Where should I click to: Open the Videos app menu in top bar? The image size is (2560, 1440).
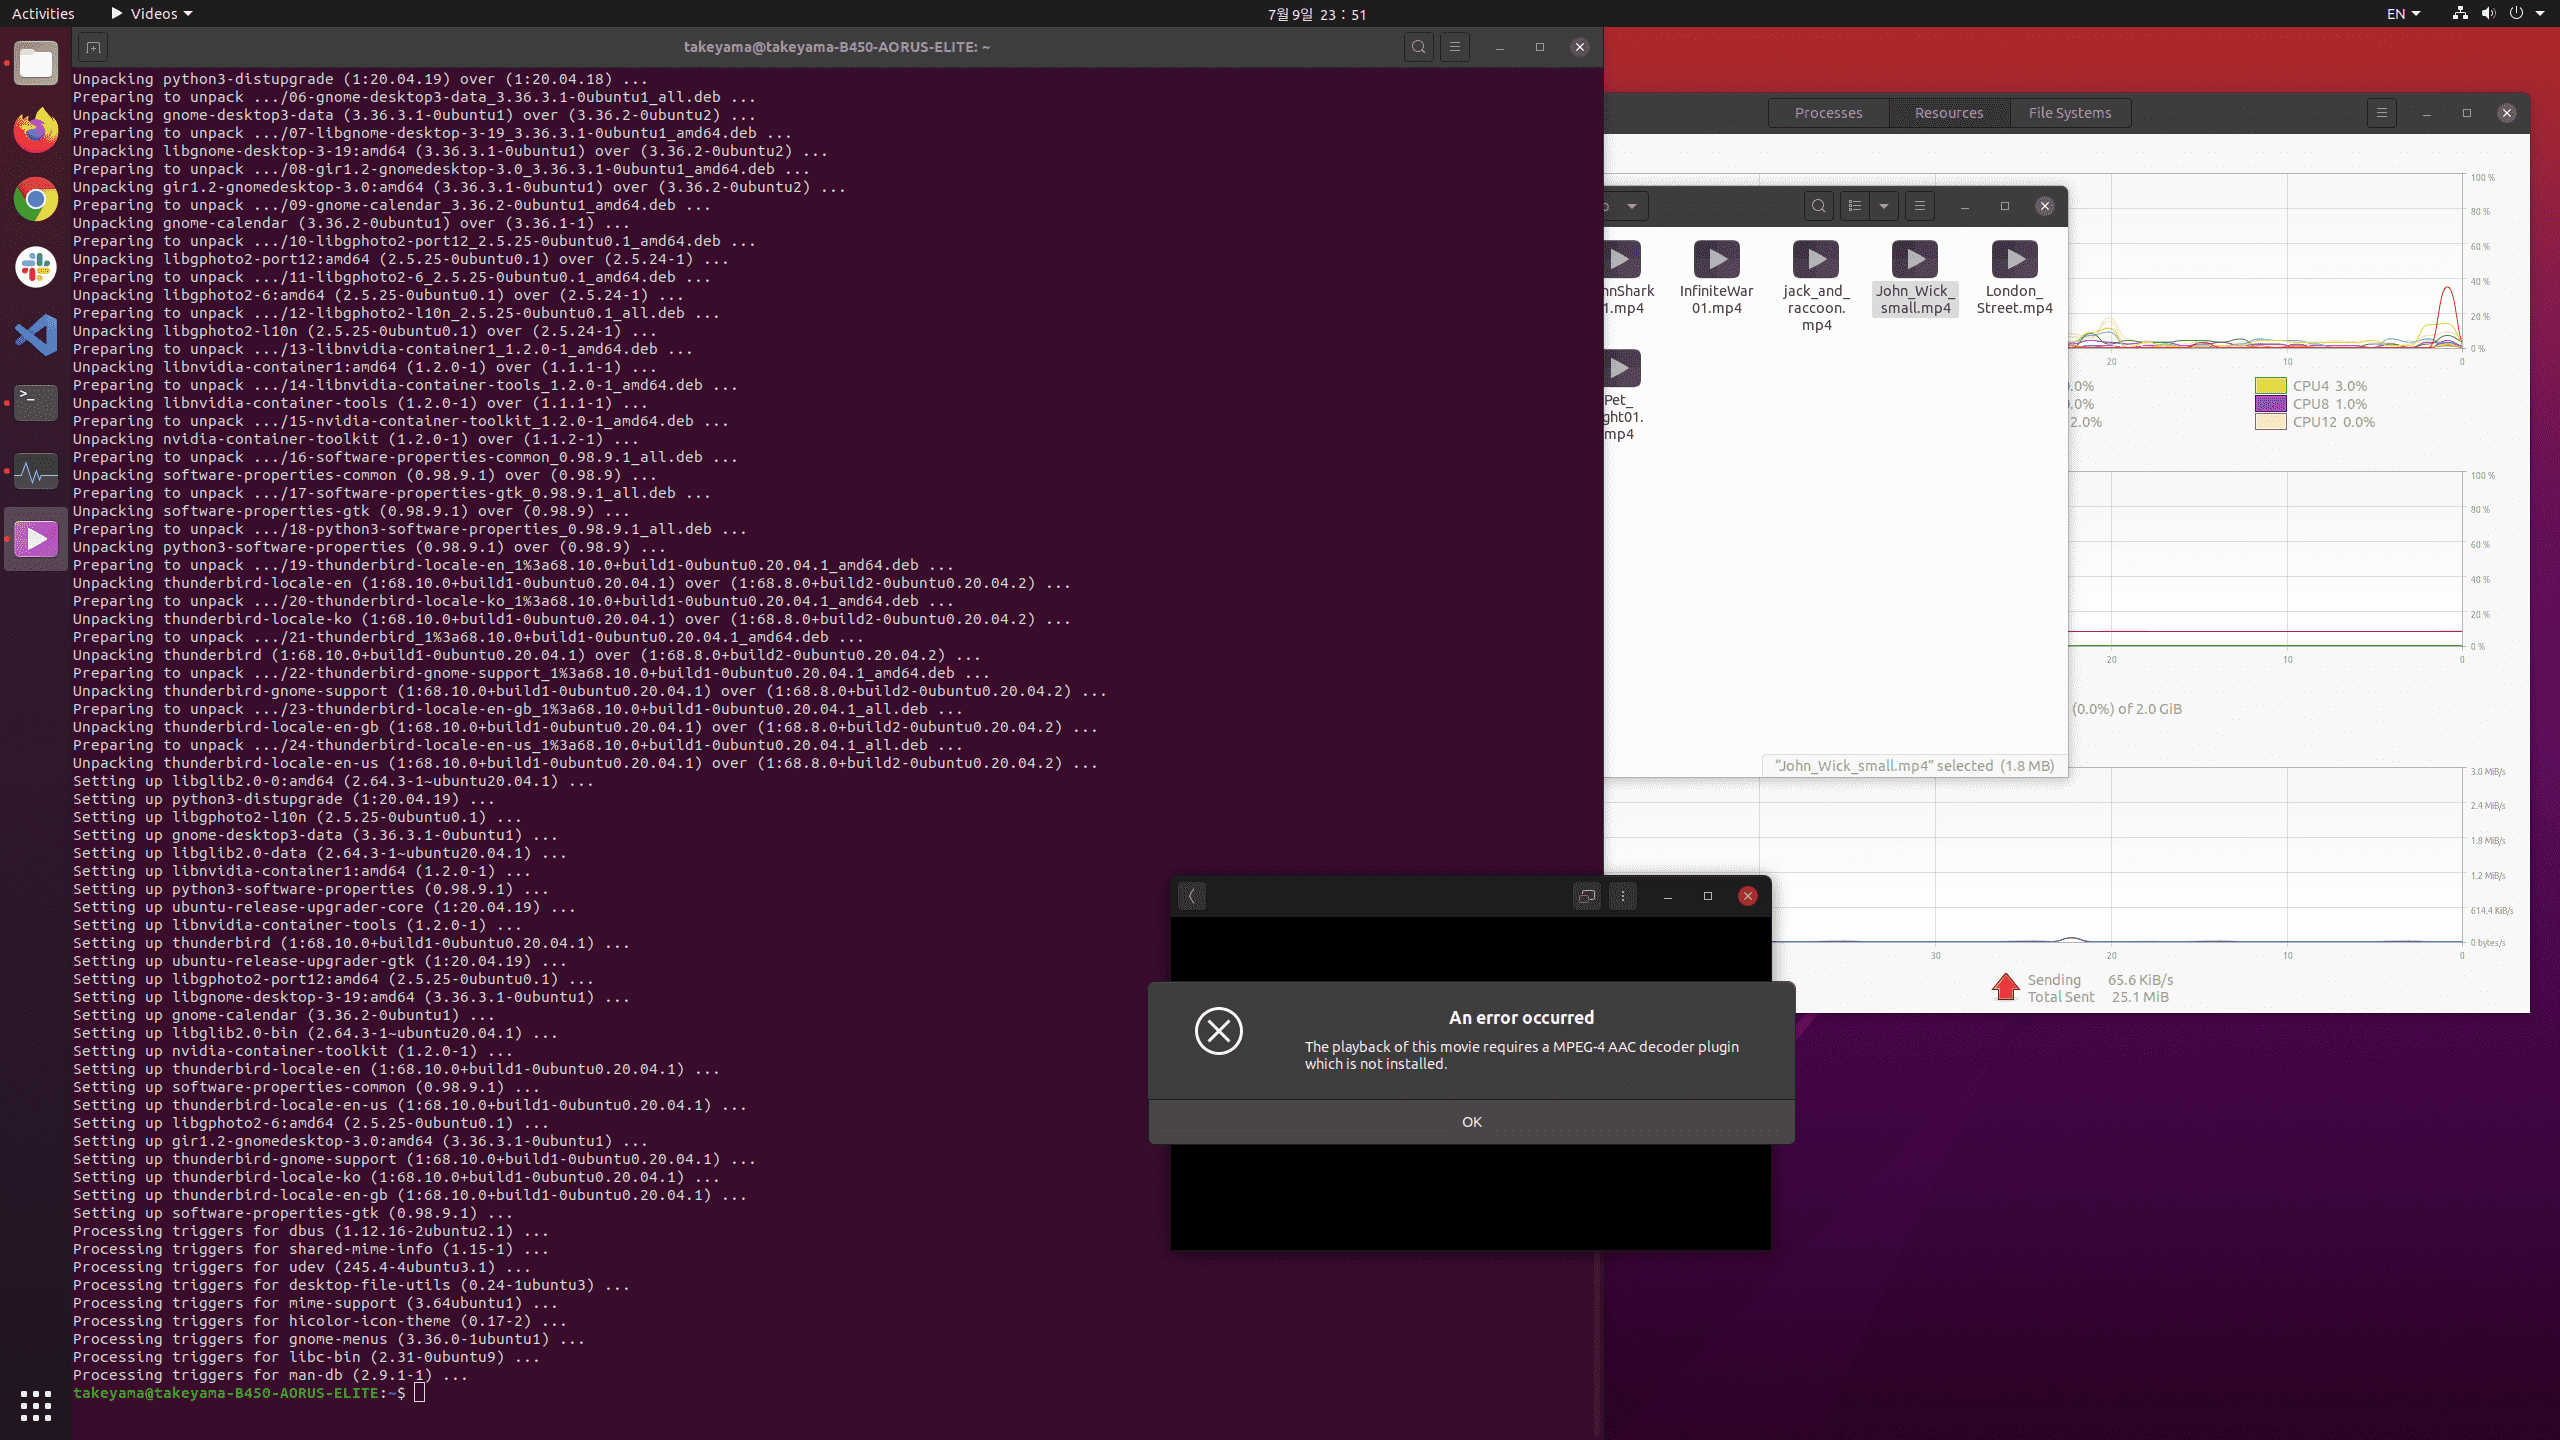(152, 14)
